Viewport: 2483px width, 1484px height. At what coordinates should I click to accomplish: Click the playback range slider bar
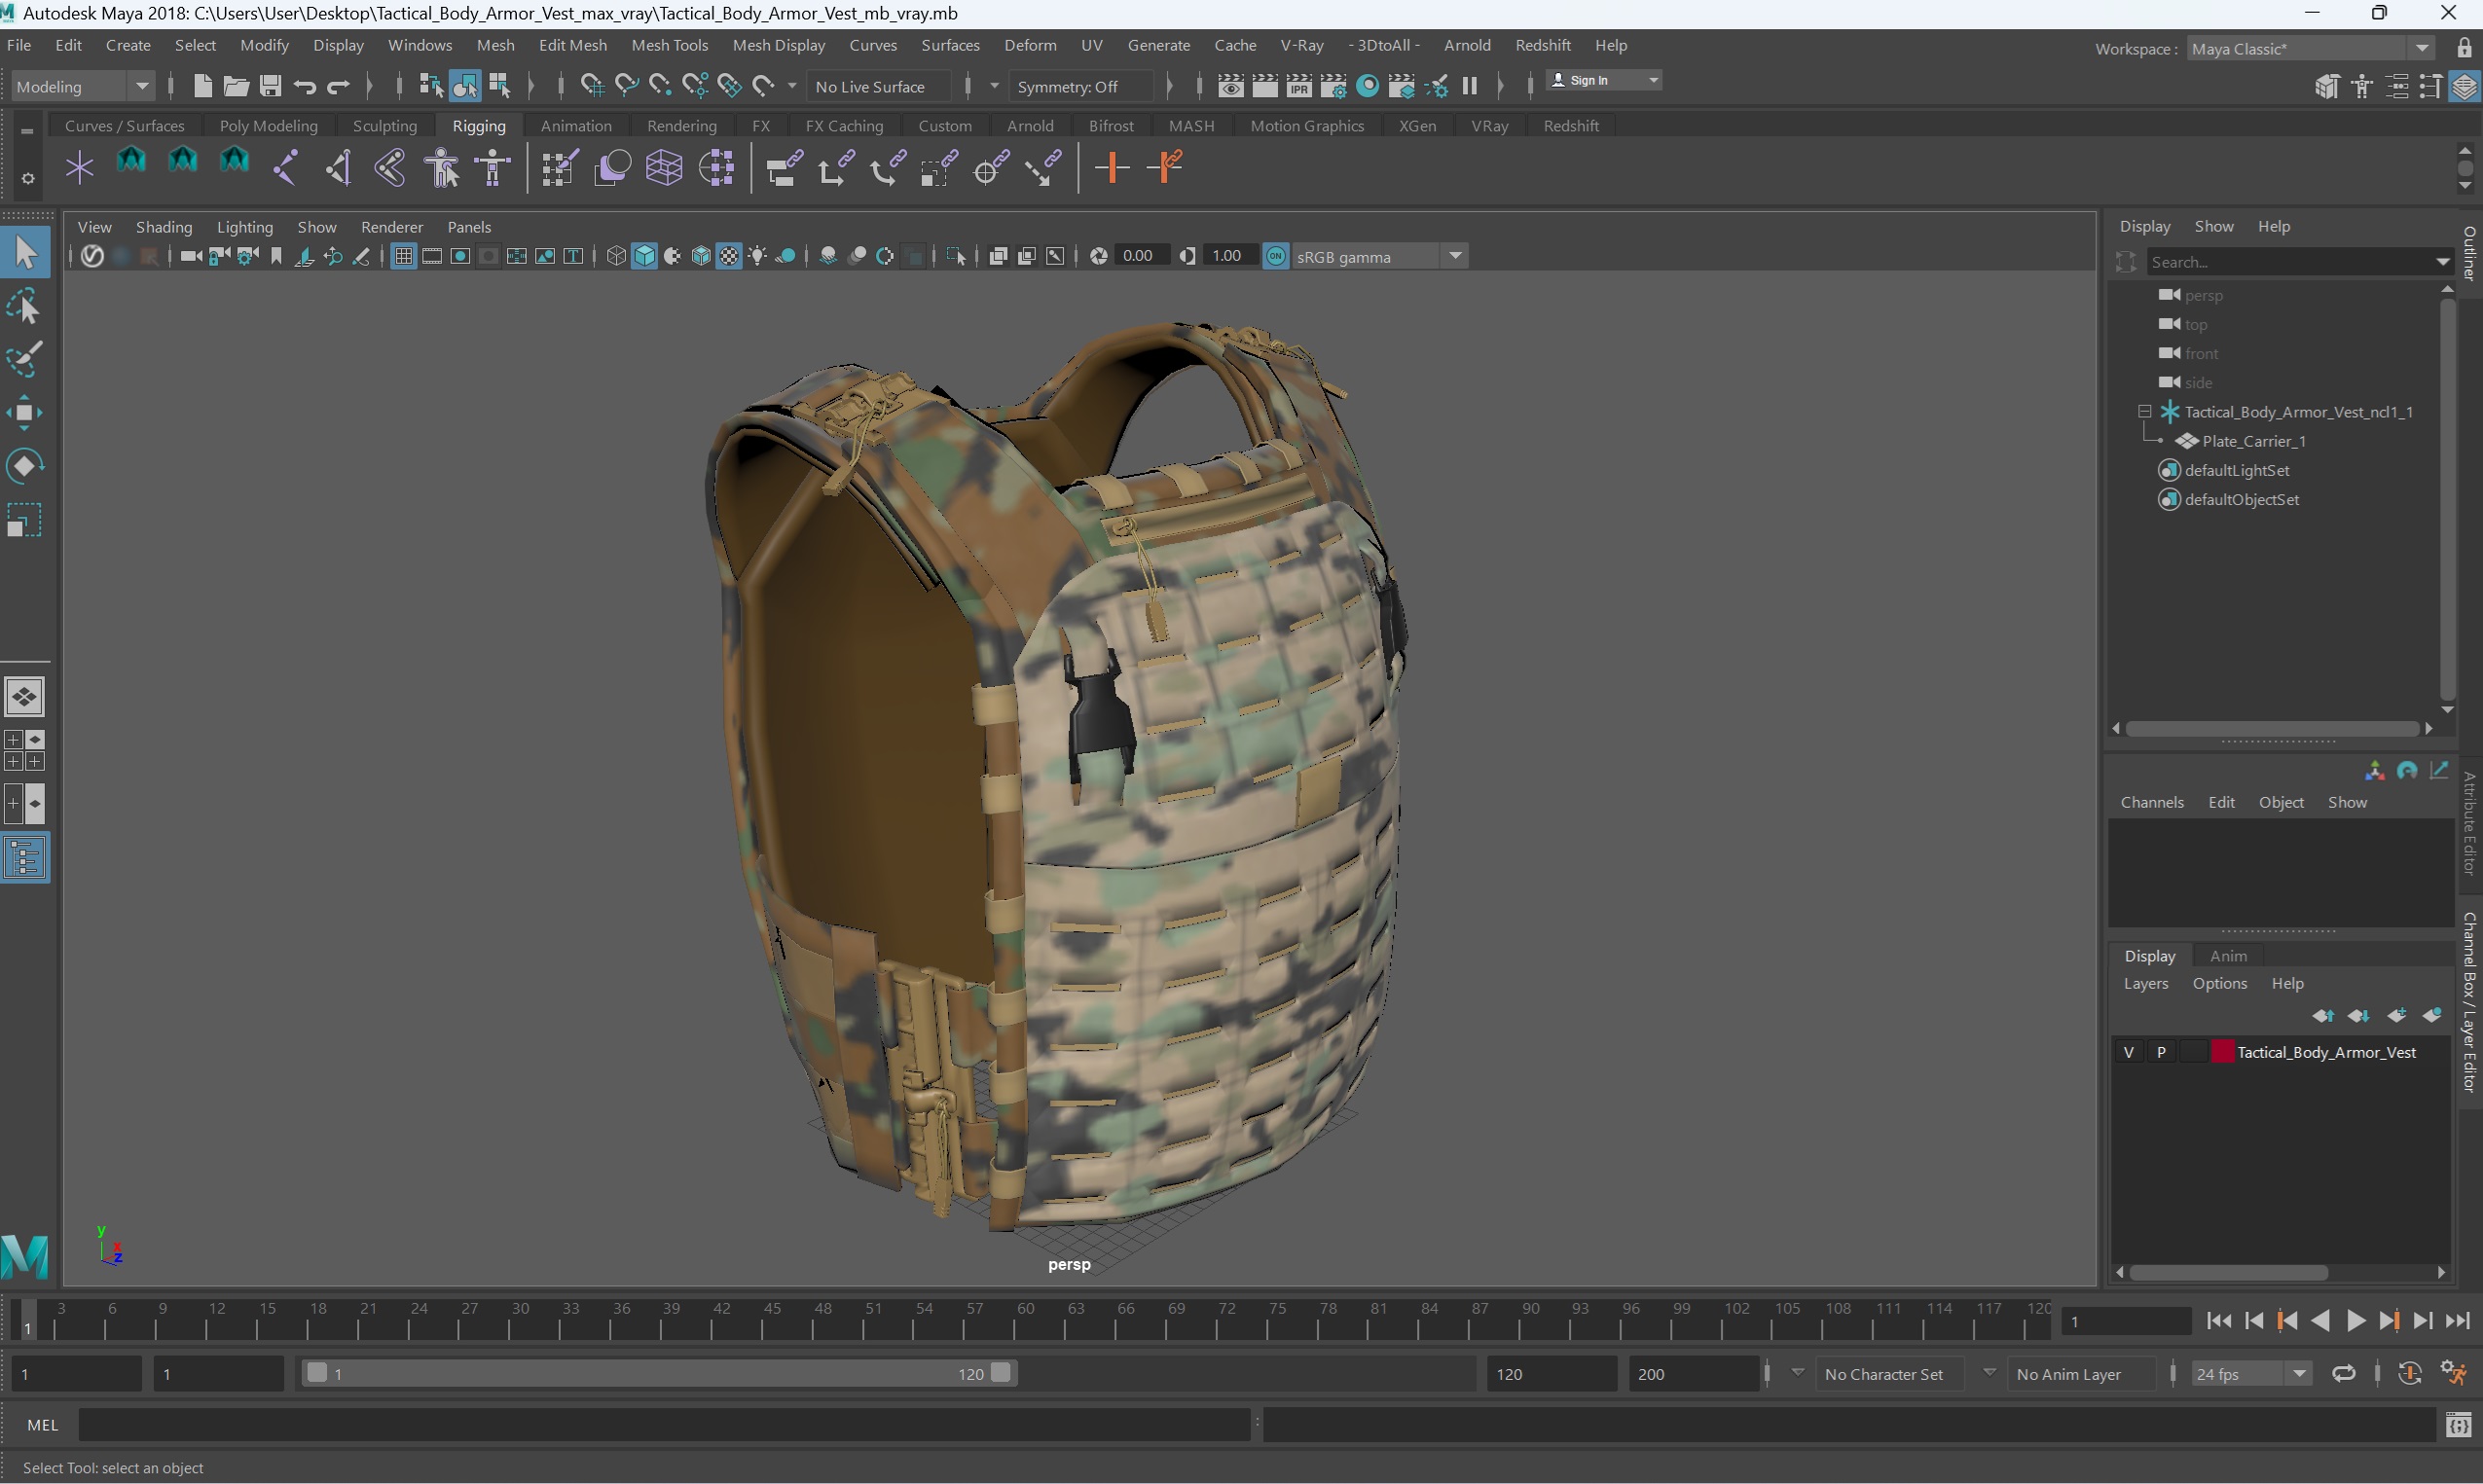(660, 1373)
